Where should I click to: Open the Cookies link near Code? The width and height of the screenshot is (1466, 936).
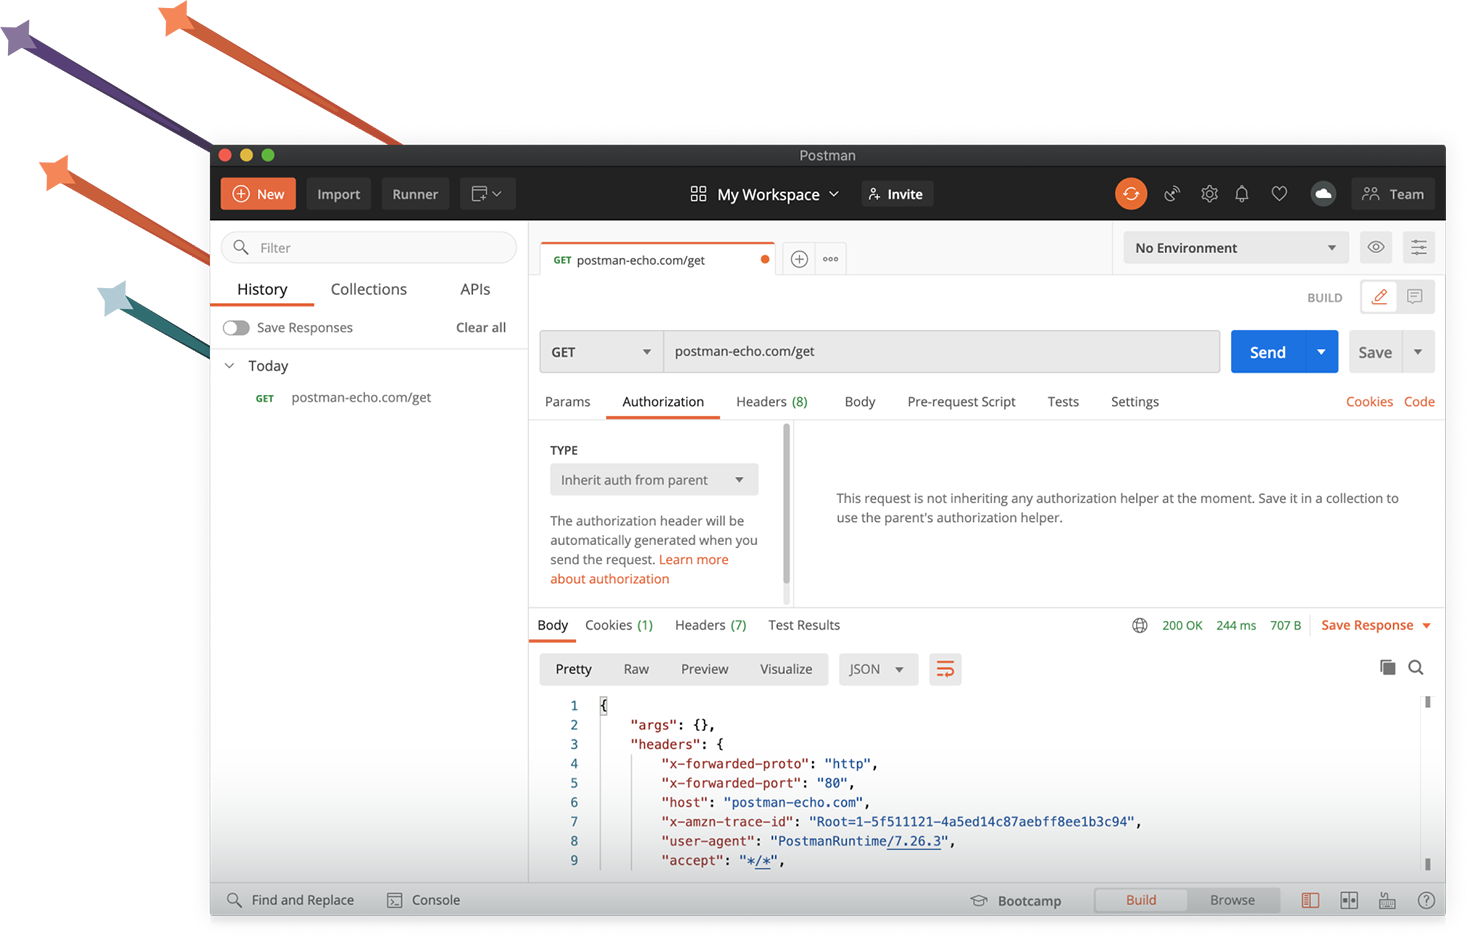pos(1369,402)
